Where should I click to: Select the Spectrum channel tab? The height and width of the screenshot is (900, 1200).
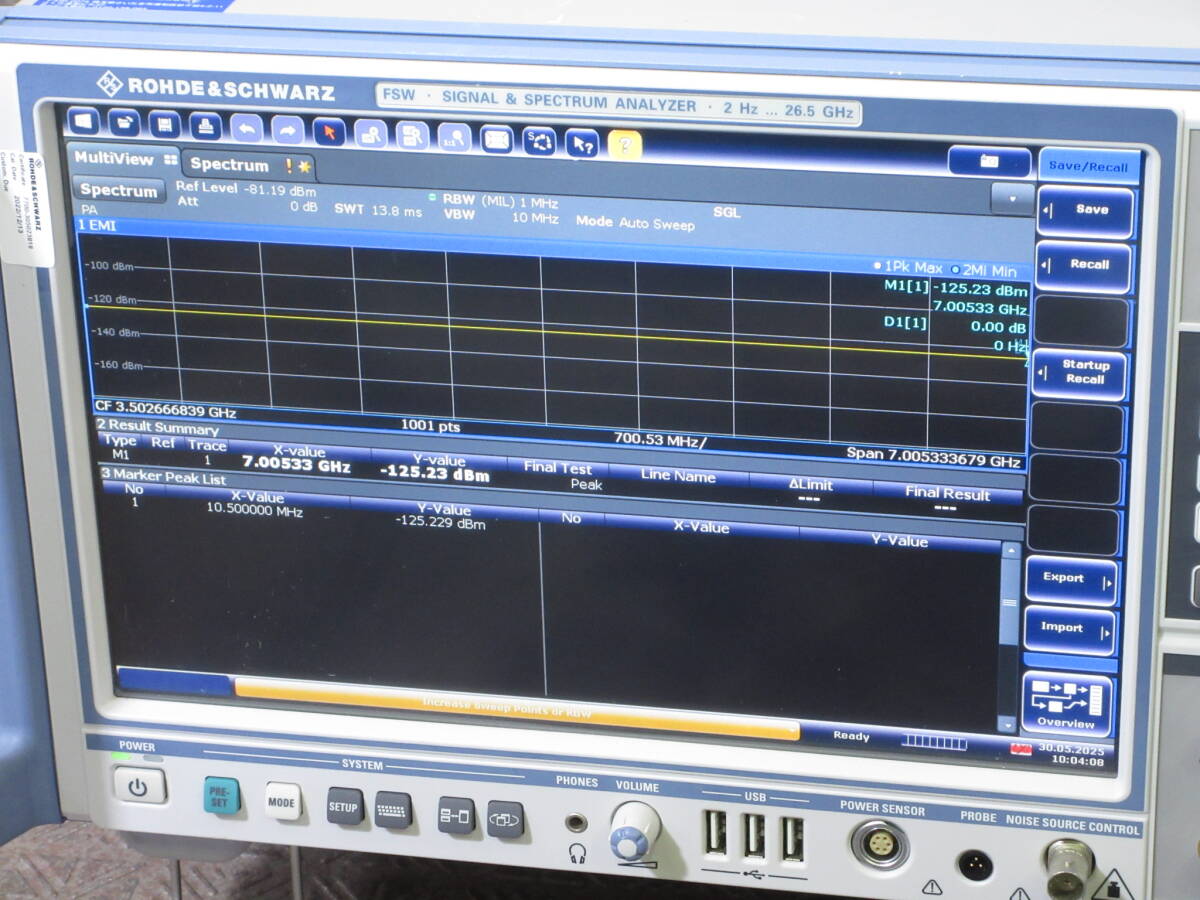[247, 165]
